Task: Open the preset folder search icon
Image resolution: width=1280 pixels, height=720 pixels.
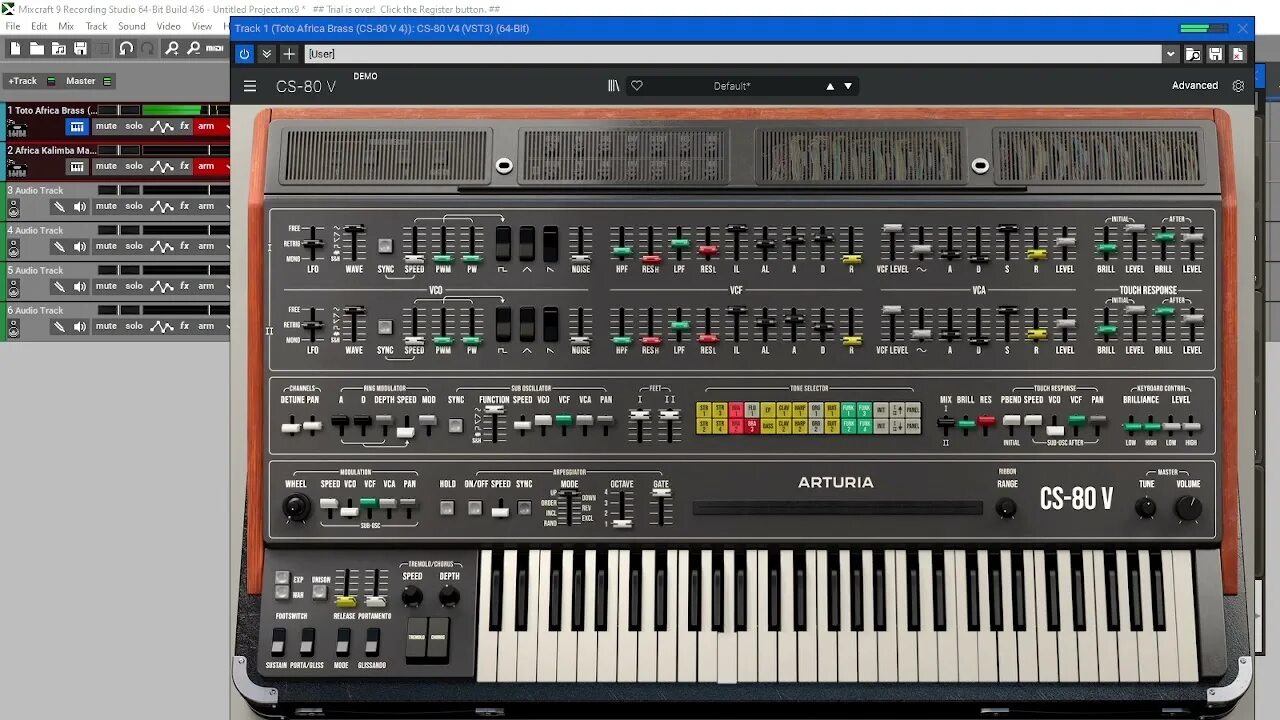Action: (1193, 54)
